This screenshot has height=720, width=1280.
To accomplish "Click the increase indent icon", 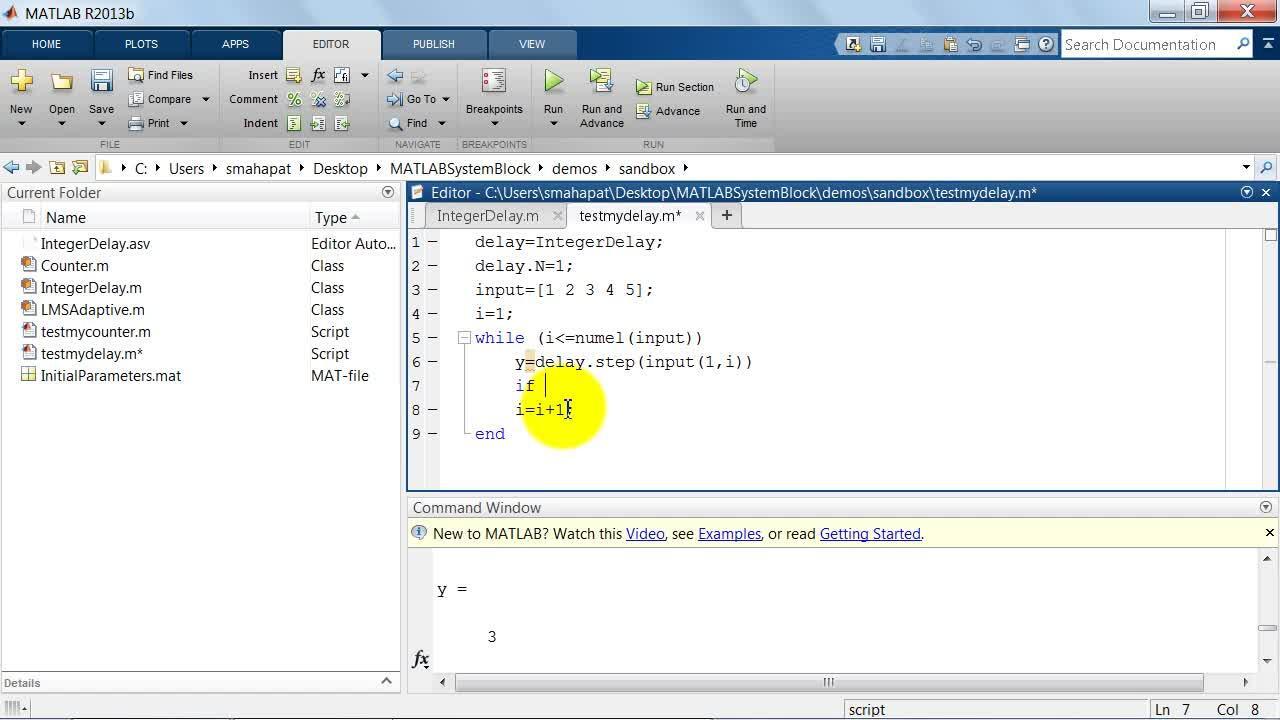I will [x=318, y=123].
